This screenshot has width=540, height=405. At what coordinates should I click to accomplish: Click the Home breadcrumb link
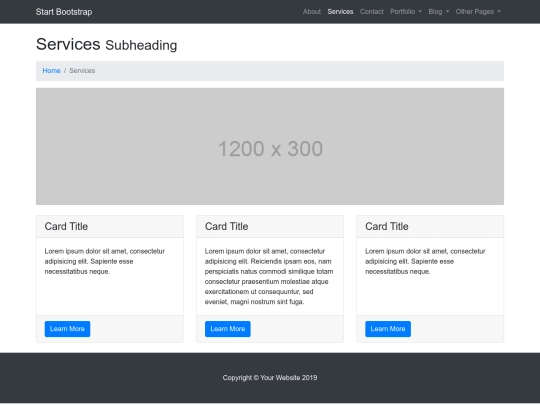(x=51, y=71)
